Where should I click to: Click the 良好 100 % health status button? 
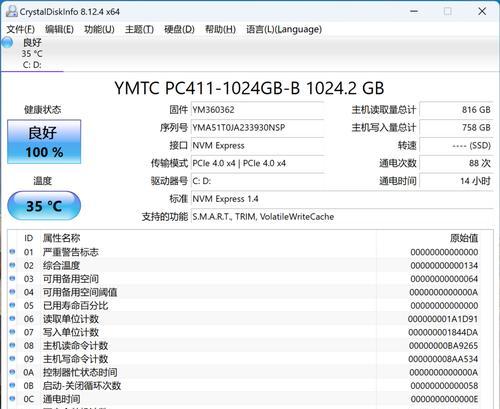point(44,142)
